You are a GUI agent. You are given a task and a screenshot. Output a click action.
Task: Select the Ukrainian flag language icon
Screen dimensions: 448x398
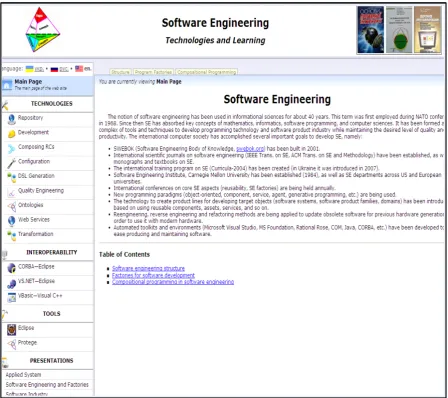click(x=30, y=69)
